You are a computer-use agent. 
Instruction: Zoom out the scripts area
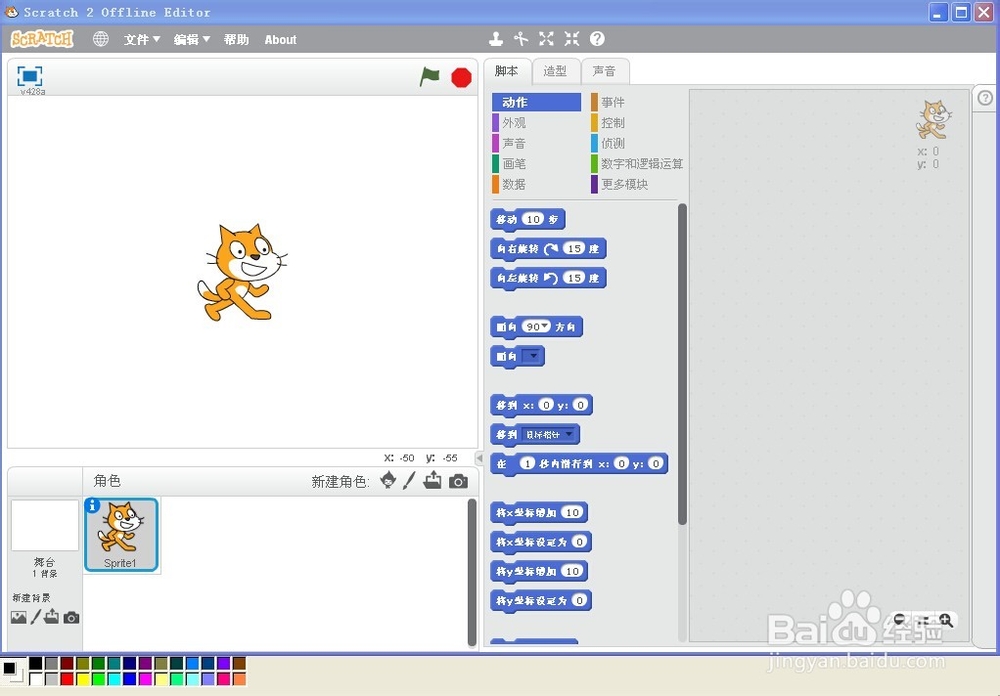tap(899, 619)
